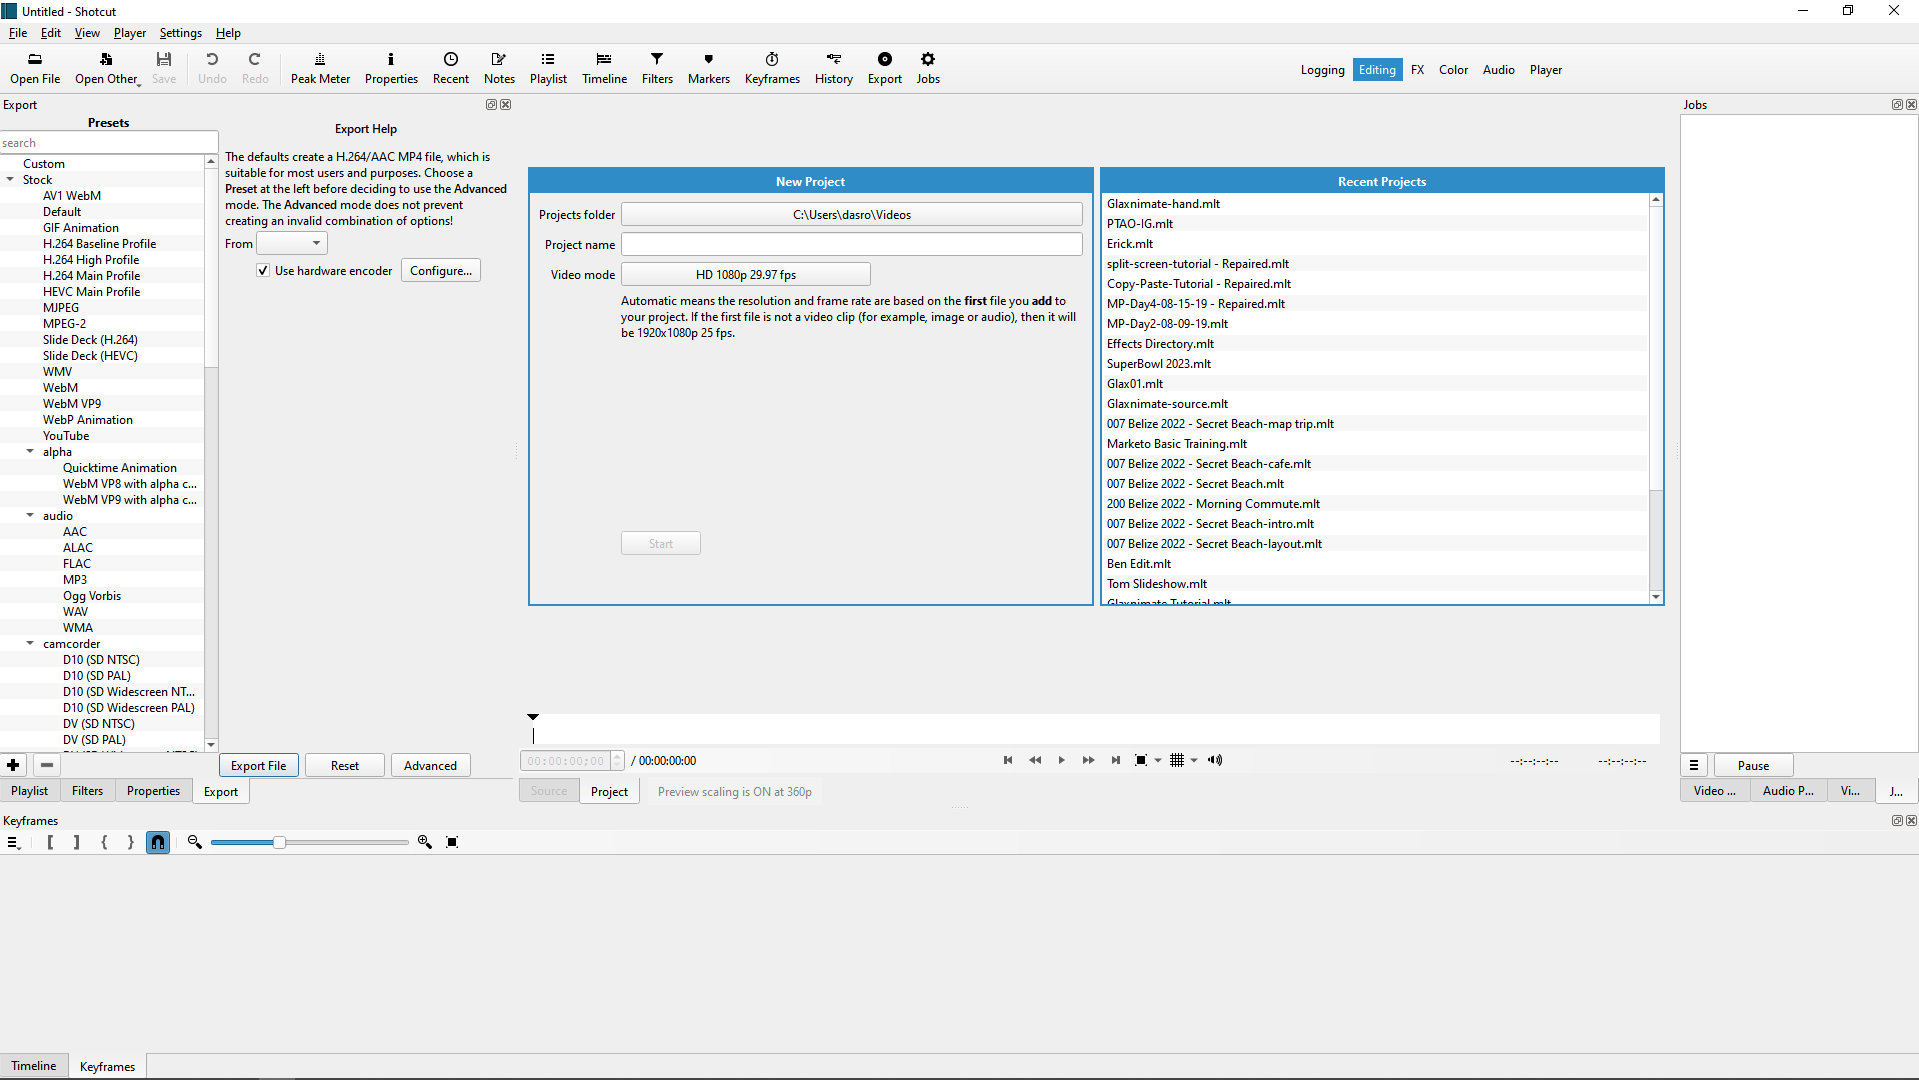
Task: Switch to the Logging layout
Action: coord(1322,70)
